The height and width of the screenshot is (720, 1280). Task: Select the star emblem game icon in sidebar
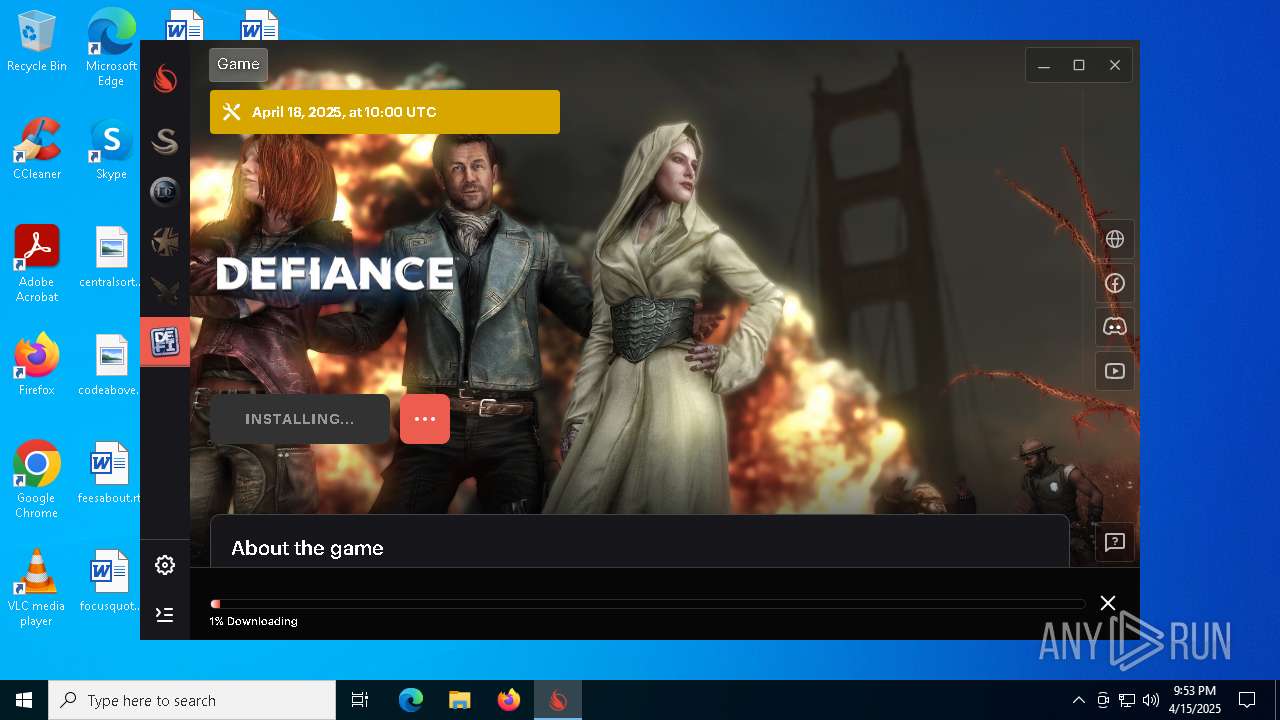[x=165, y=241]
